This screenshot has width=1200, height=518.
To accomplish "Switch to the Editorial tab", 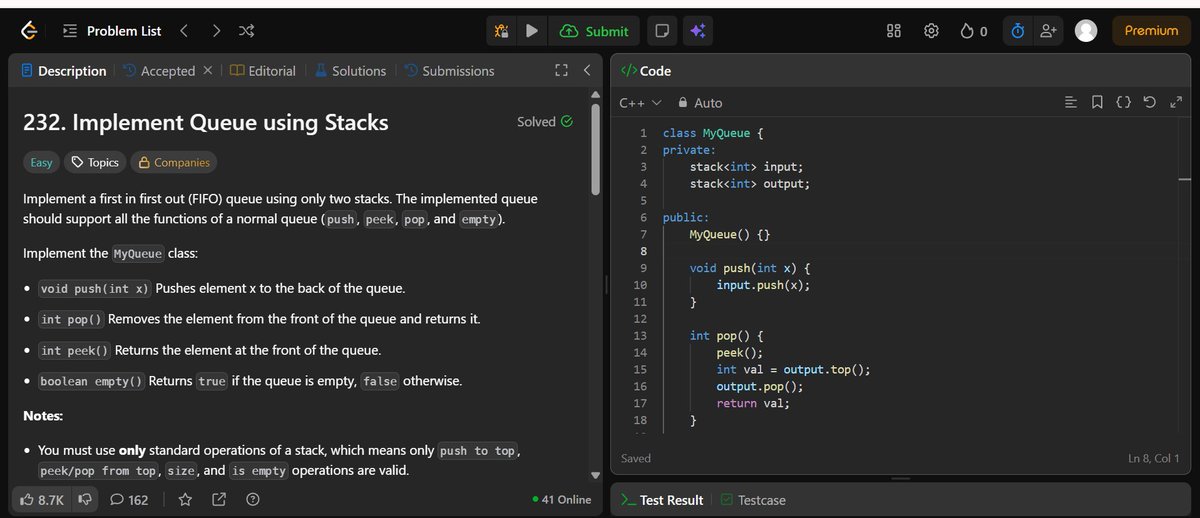I will click(x=263, y=71).
